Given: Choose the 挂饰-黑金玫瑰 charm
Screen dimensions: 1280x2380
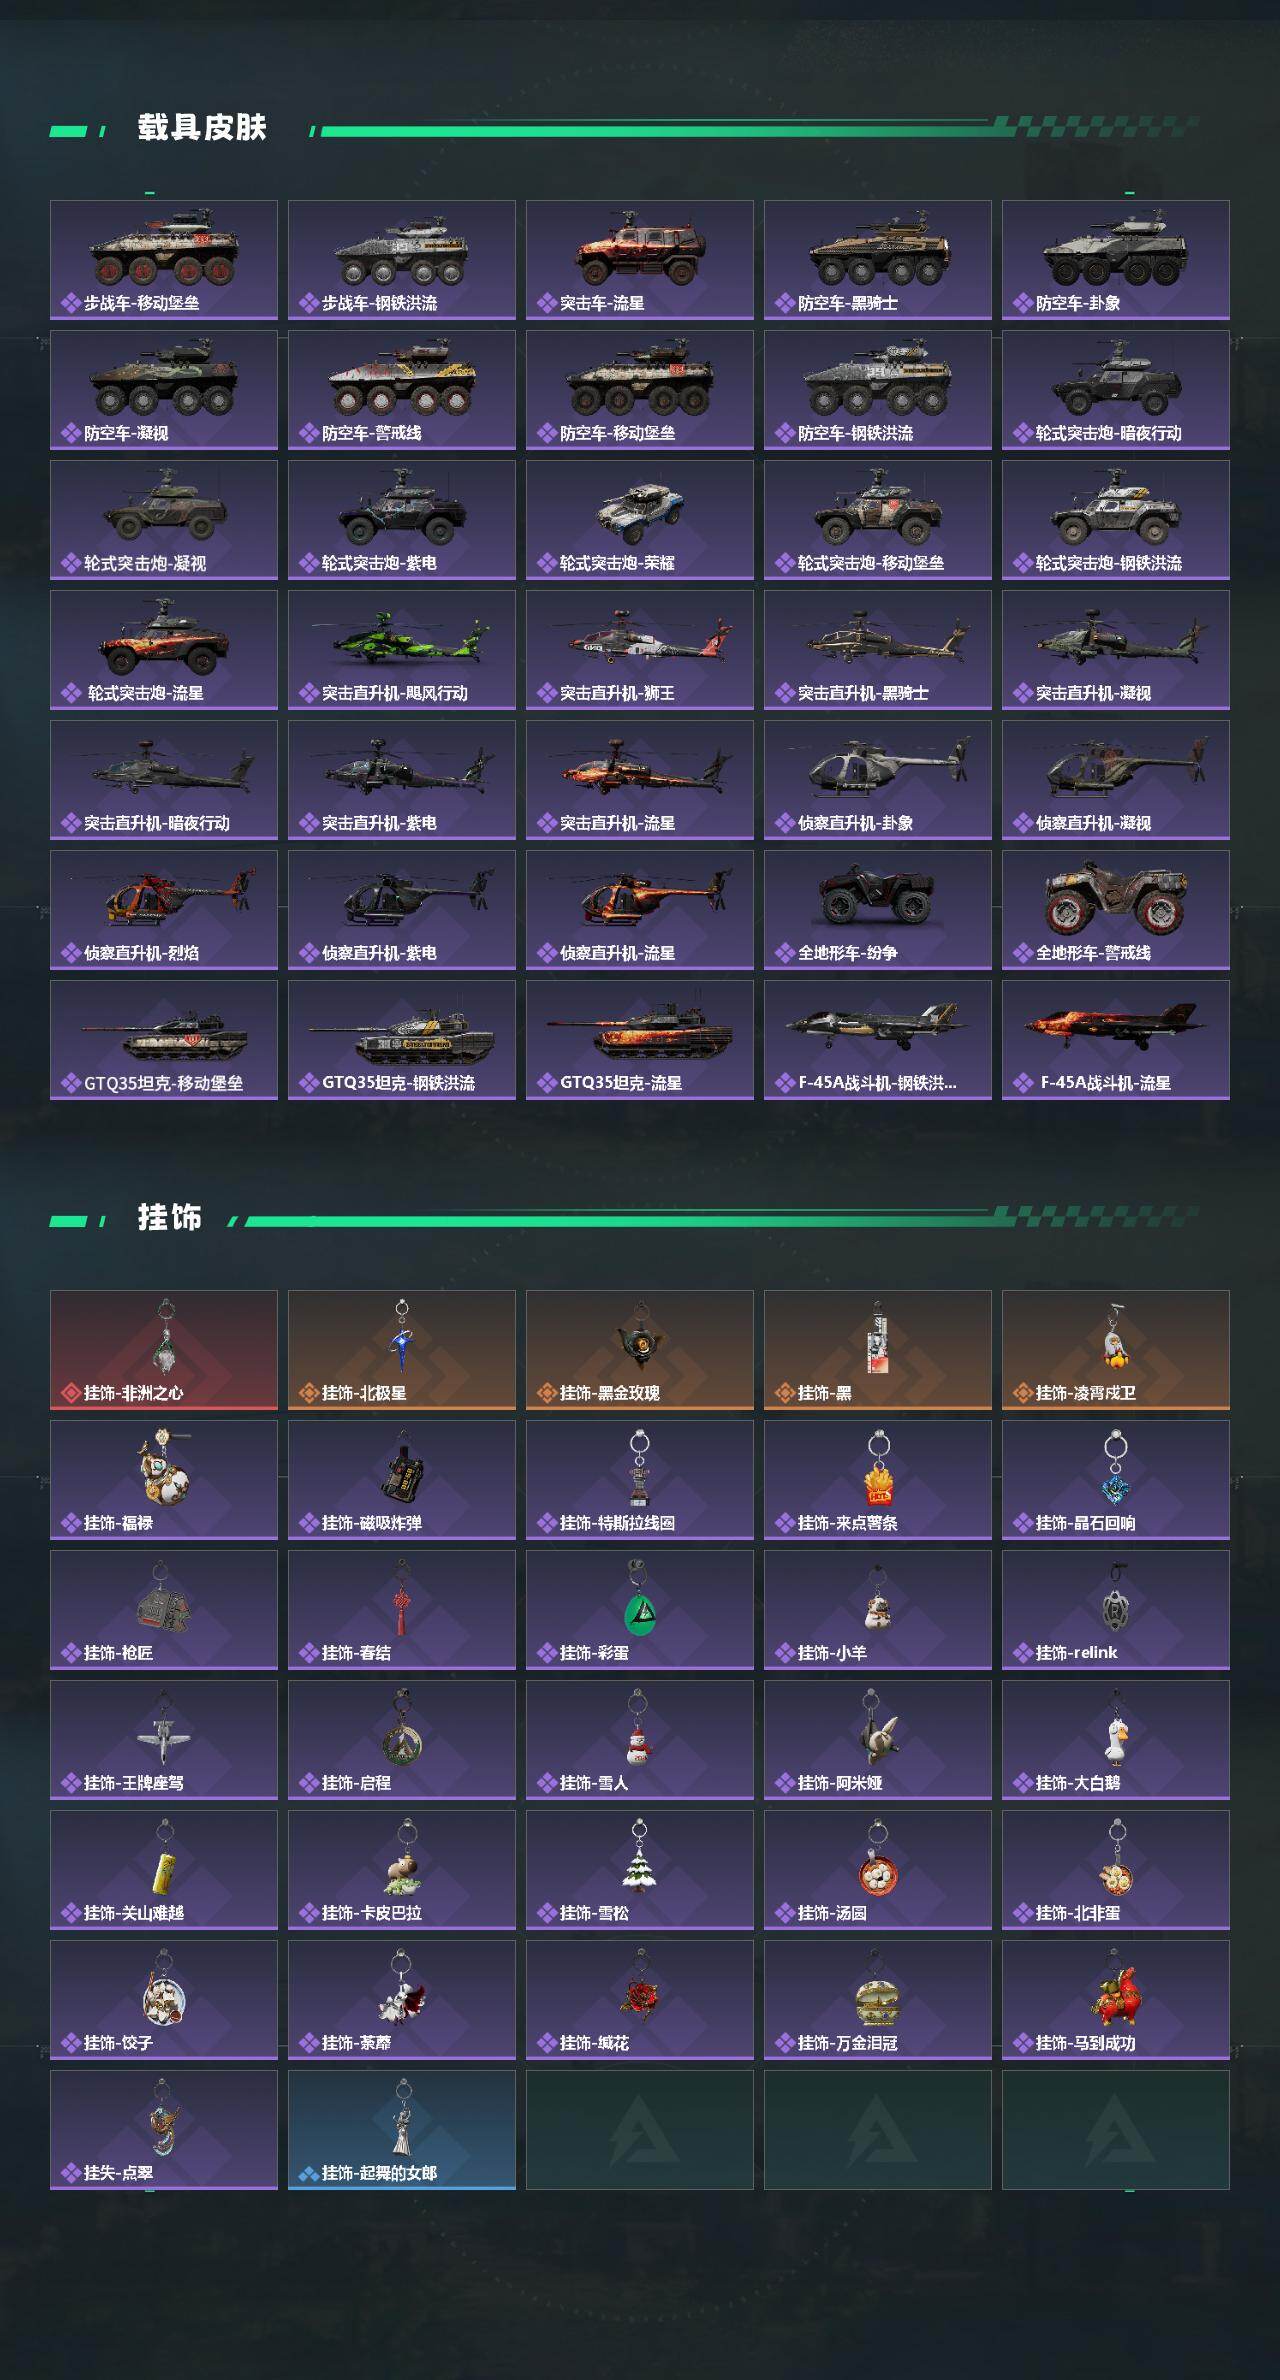Looking at the screenshot, I should tap(640, 1350).
